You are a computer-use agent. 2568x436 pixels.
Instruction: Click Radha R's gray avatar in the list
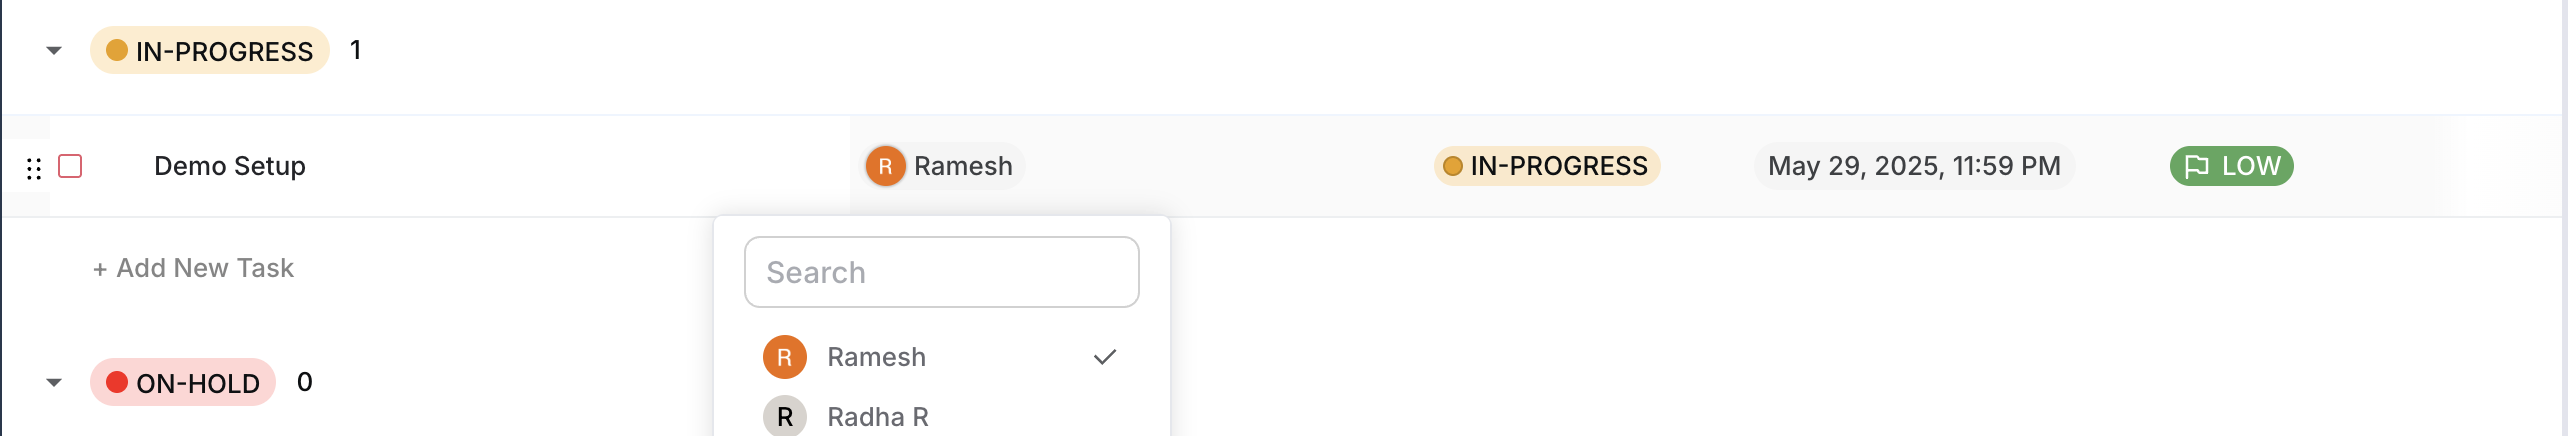(x=785, y=416)
